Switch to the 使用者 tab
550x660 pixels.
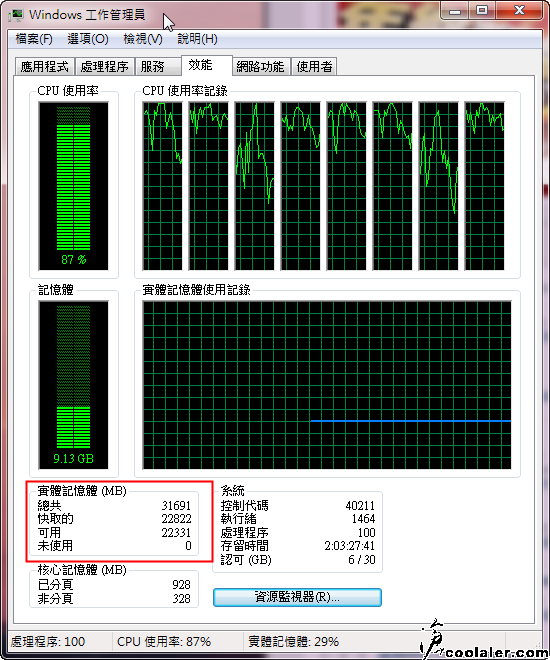click(314, 67)
